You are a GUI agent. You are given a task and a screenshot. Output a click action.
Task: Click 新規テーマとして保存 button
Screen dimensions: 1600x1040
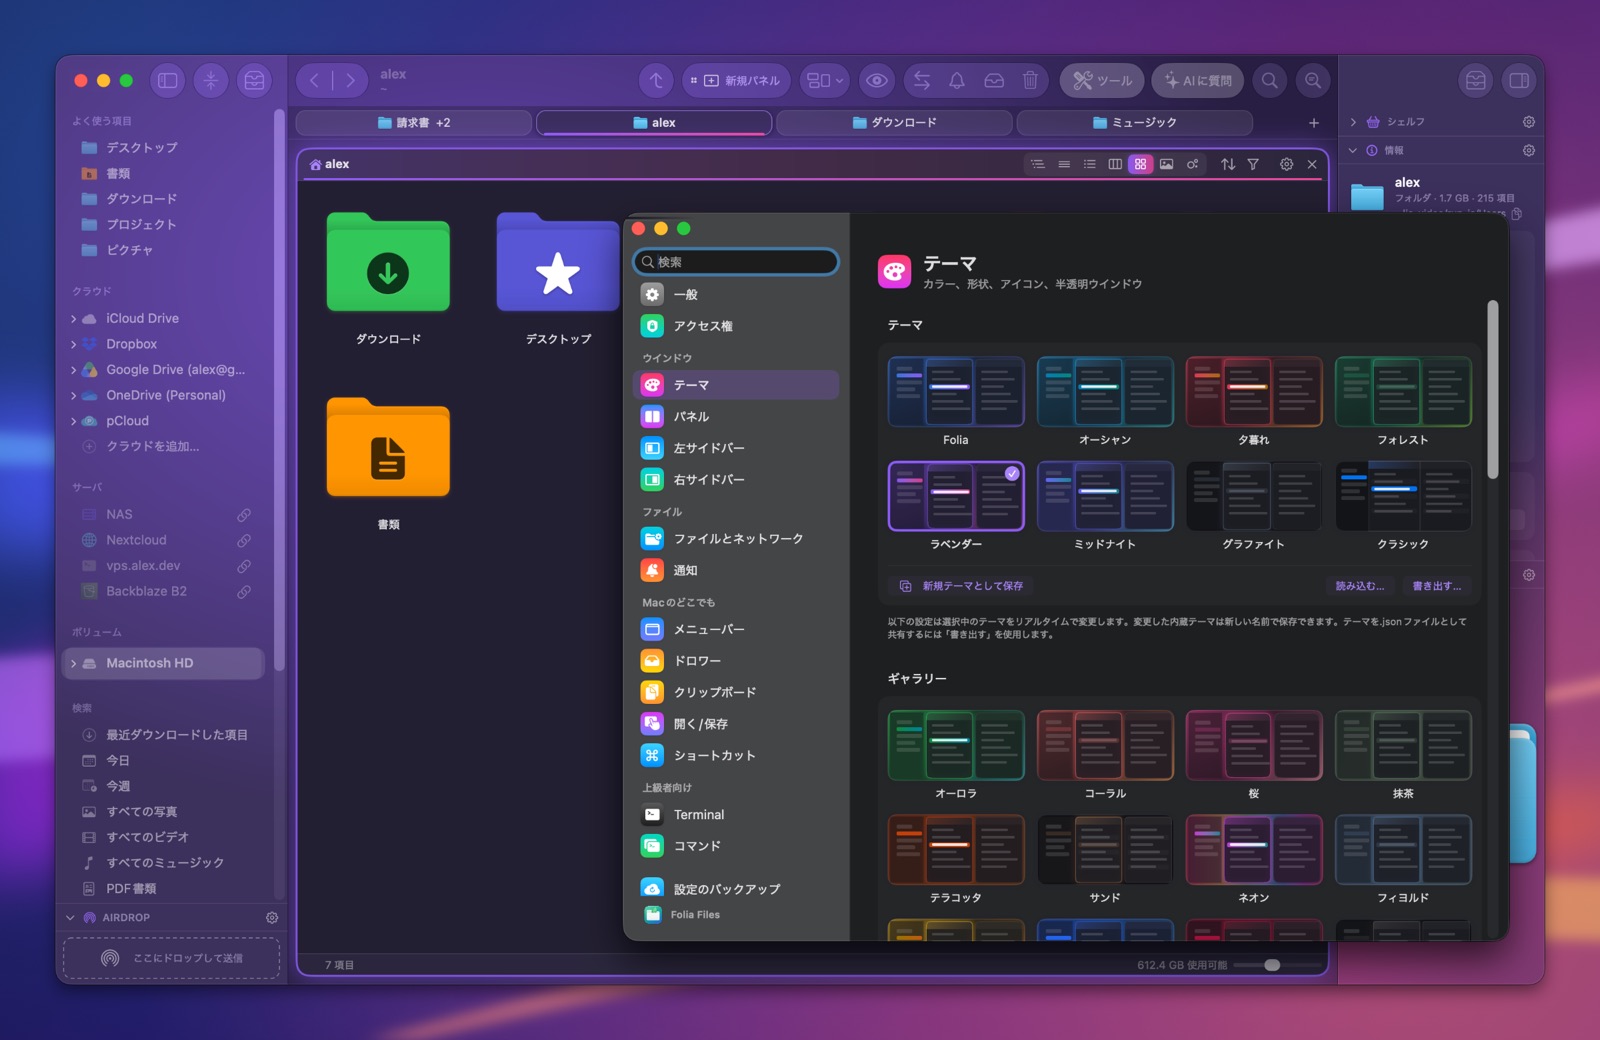tap(961, 586)
